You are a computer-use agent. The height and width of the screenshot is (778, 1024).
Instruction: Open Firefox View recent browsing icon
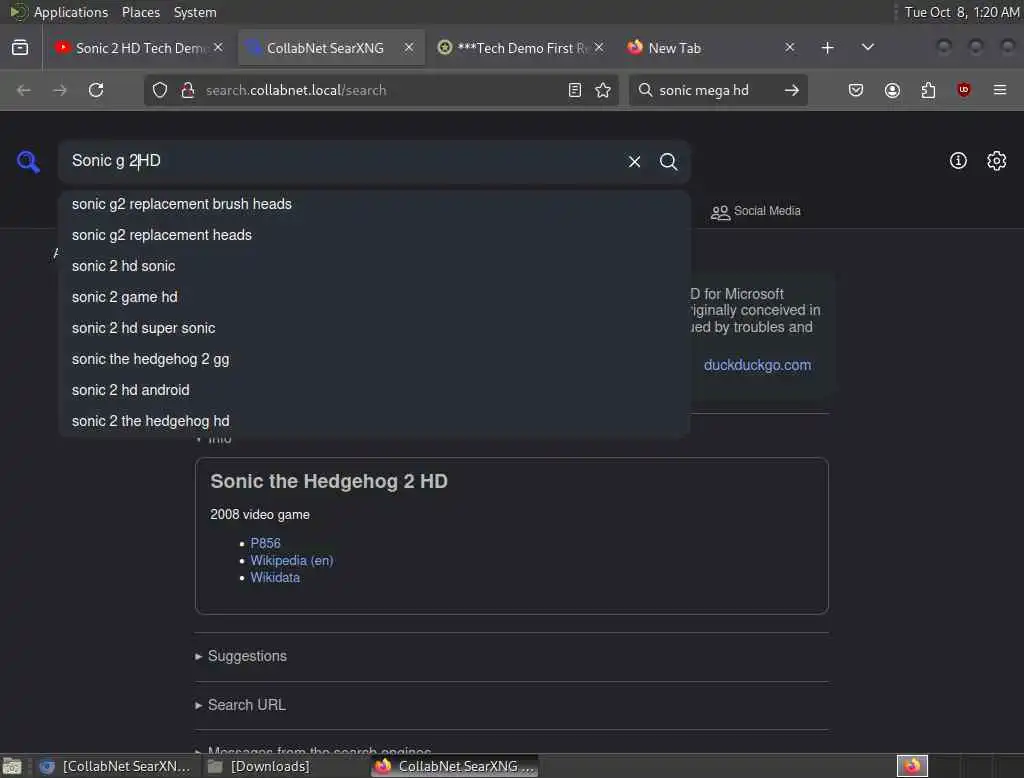(x=20, y=48)
